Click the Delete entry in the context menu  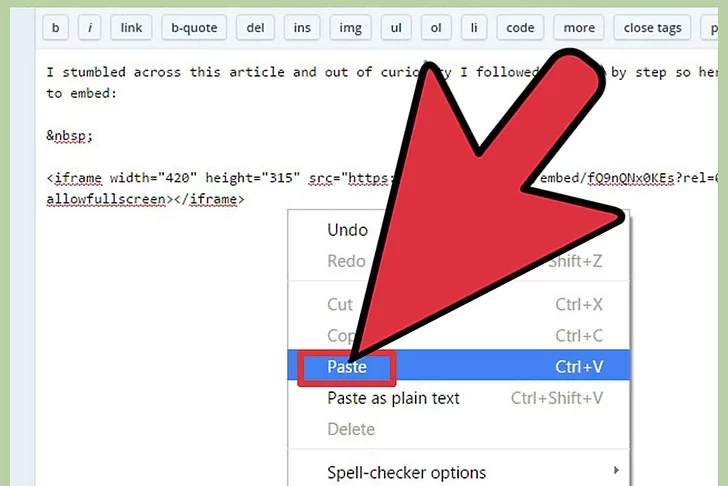(x=351, y=429)
